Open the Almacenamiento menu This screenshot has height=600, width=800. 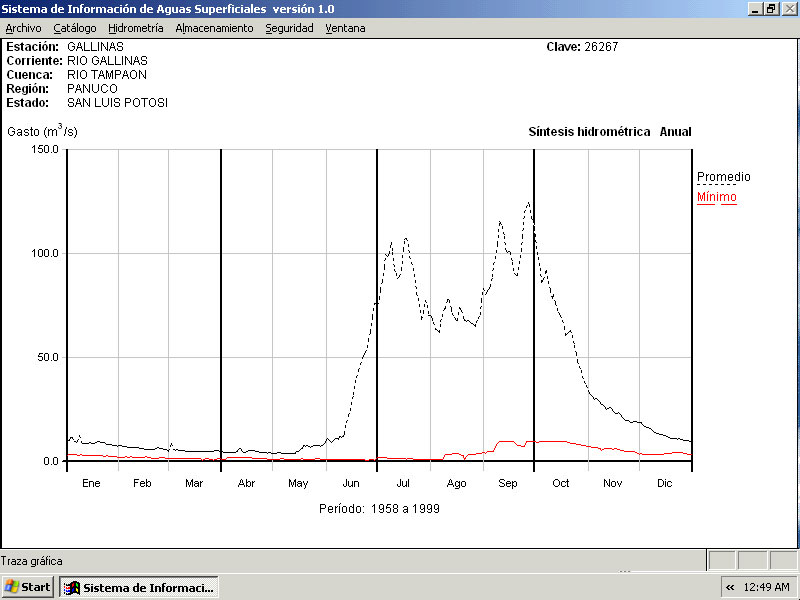click(x=214, y=28)
